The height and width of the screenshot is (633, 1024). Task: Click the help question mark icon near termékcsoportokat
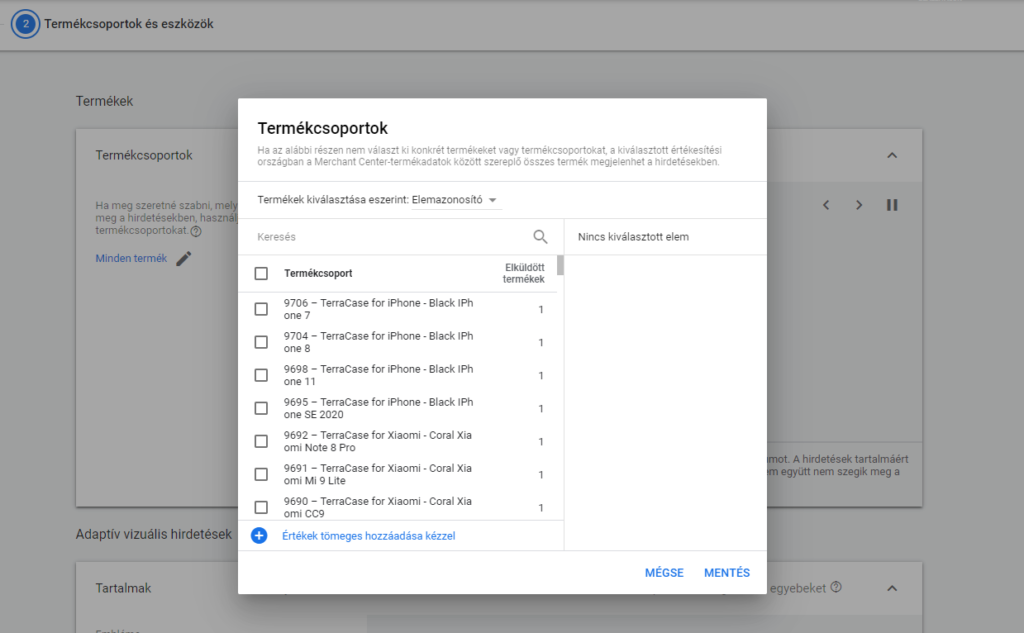click(196, 231)
